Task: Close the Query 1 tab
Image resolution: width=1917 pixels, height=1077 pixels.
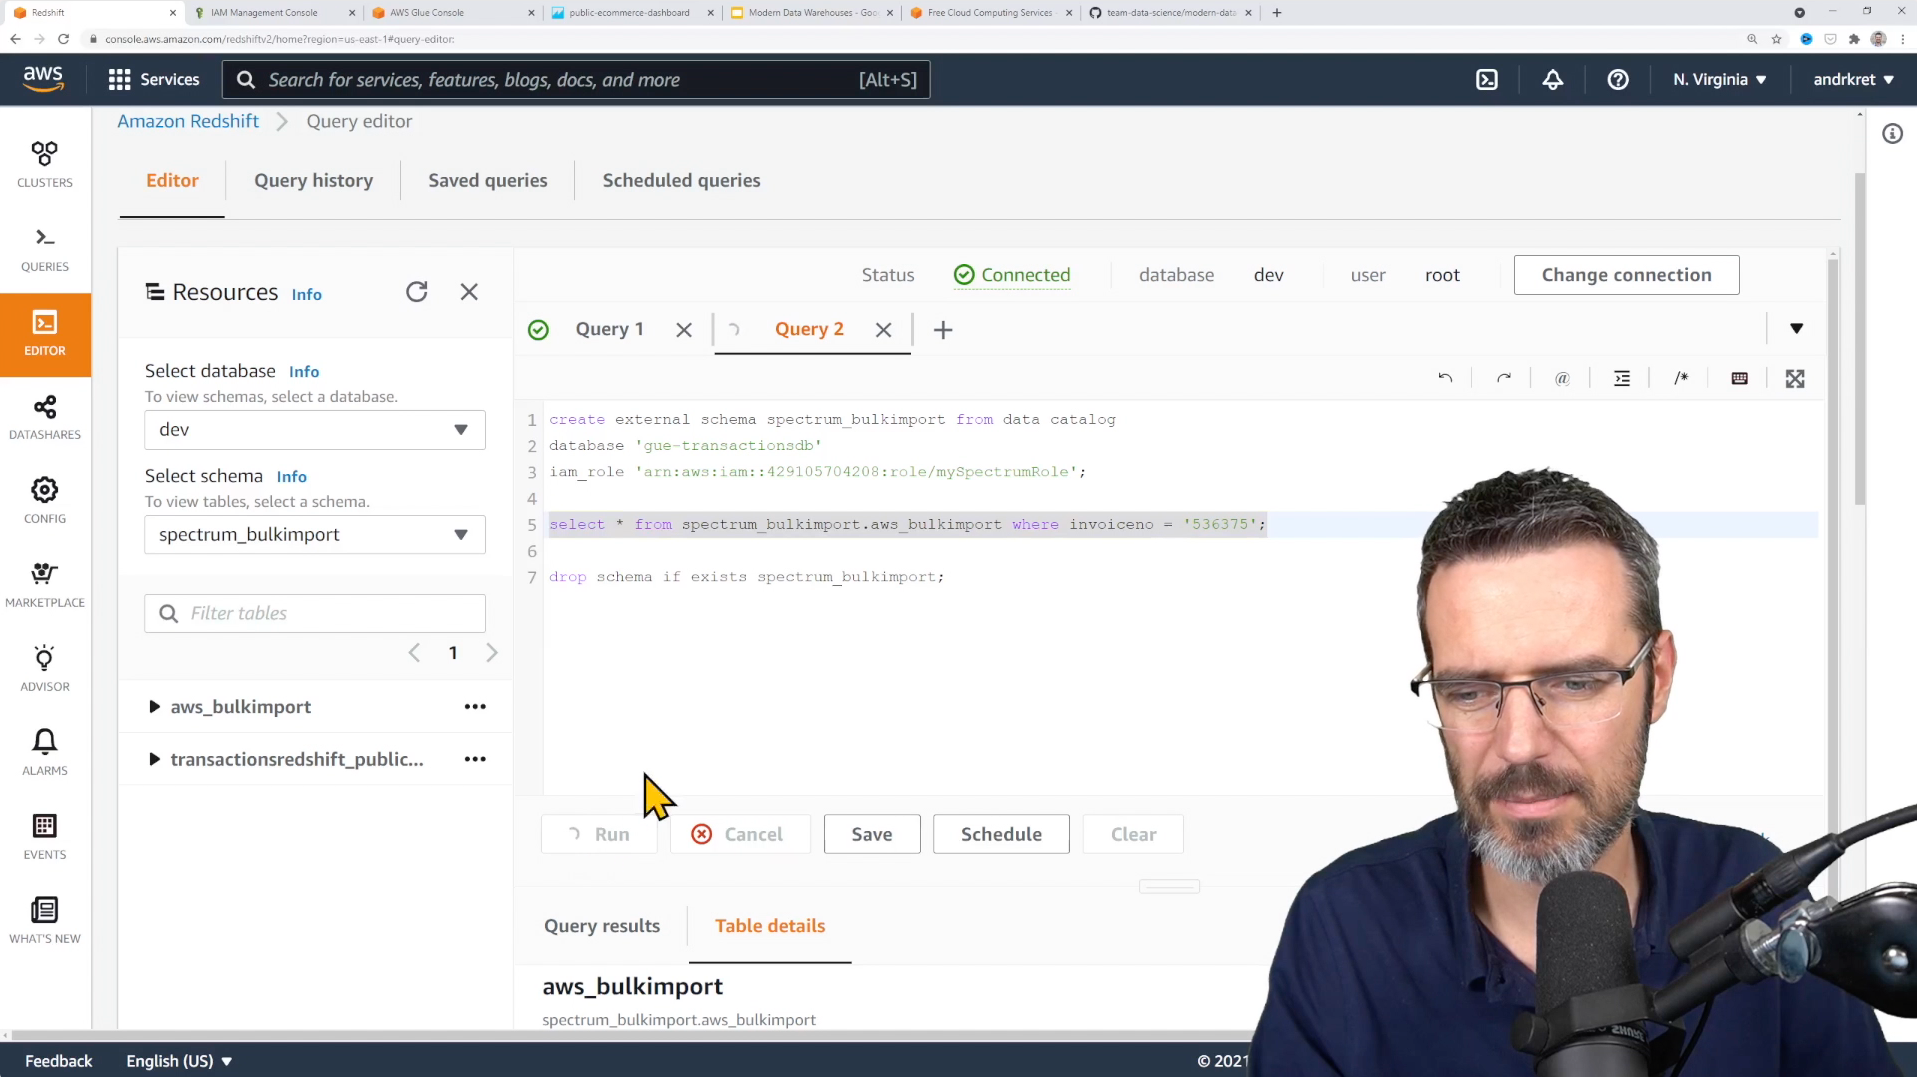Action: tap(684, 330)
